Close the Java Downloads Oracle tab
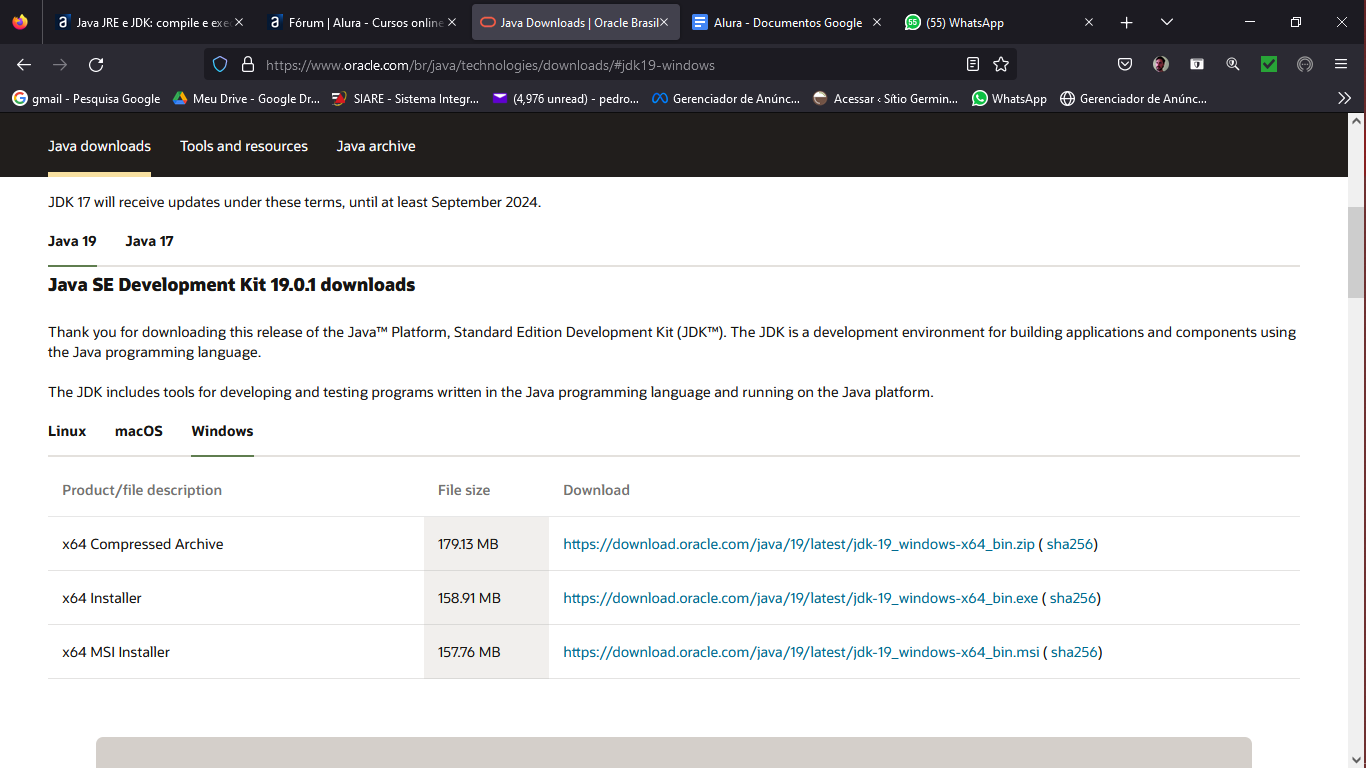1366x768 pixels. pos(663,22)
